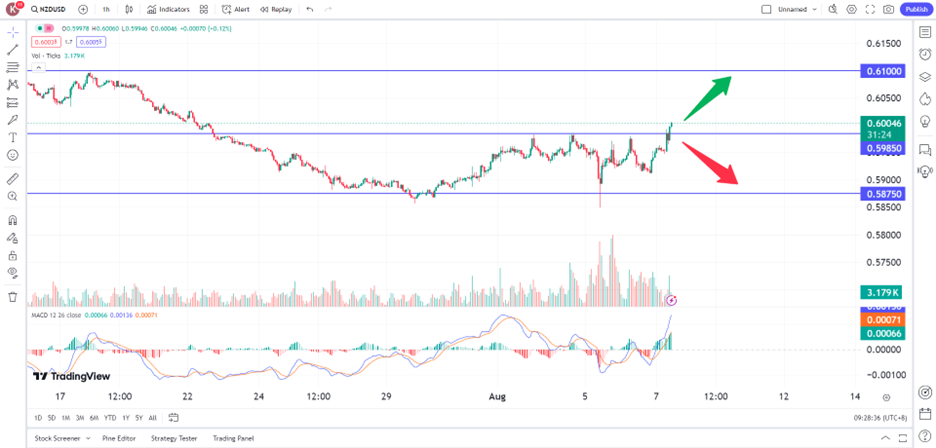Create an Alert
936x448 pixels.
236,10
